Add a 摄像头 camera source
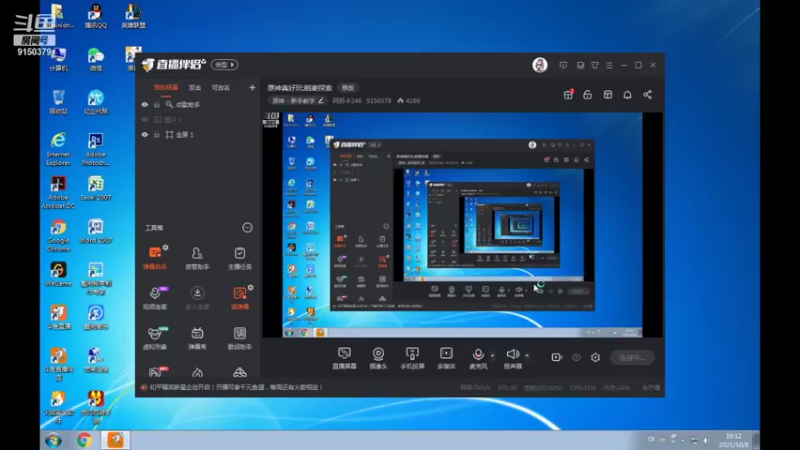The height and width of the screenshot is (450, 800). point(378,358)
